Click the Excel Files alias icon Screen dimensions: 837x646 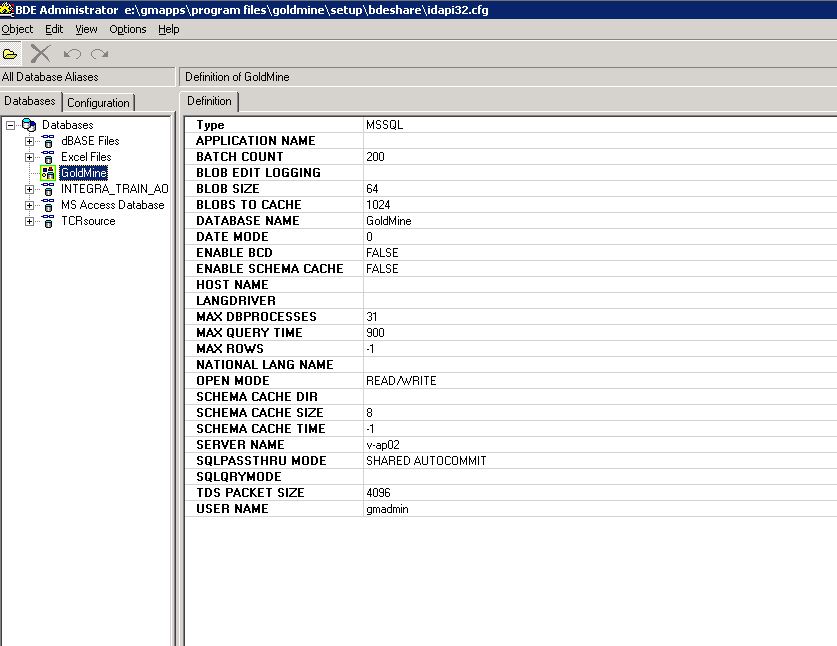pyautogui.click(x=48, y=157)
